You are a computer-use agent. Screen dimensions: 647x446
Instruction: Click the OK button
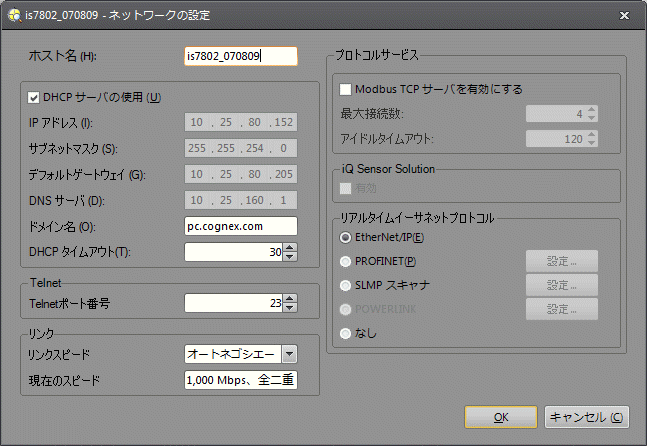point(501,417)
